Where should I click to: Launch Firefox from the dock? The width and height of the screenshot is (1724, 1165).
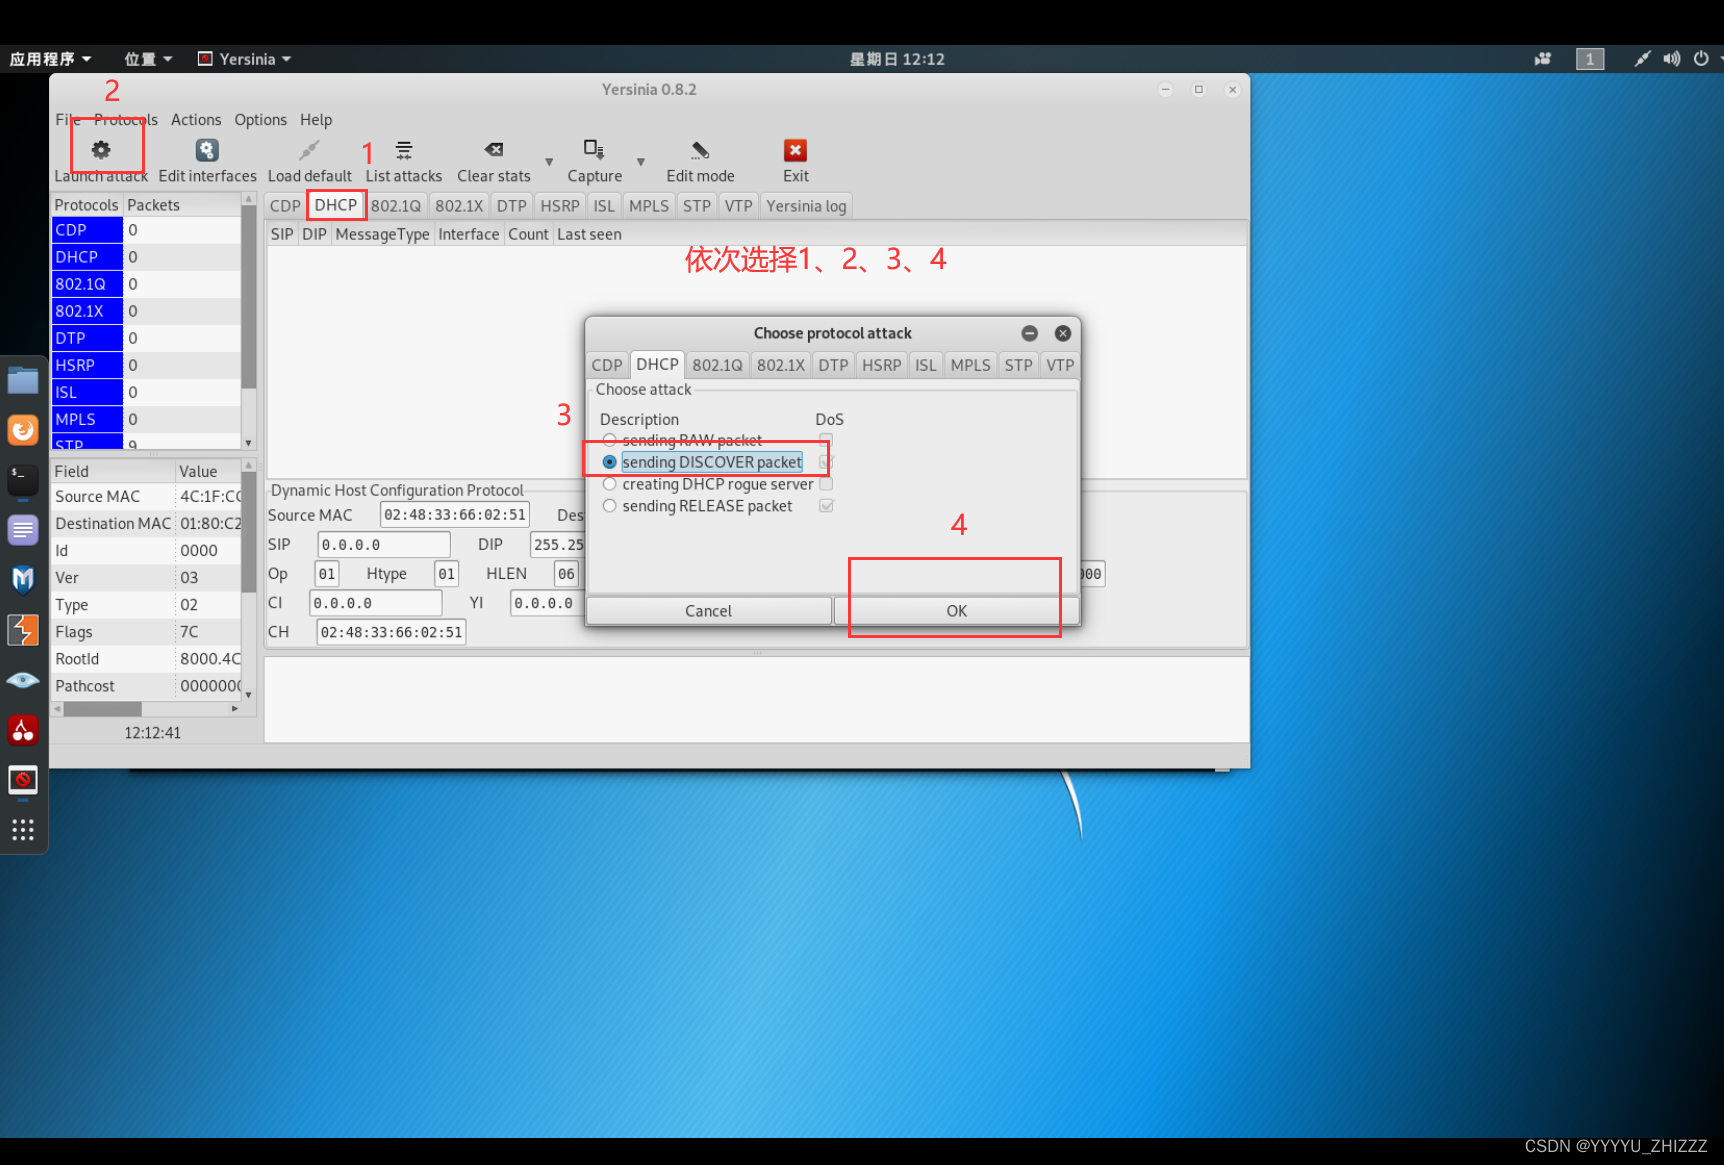coord(23,430)
